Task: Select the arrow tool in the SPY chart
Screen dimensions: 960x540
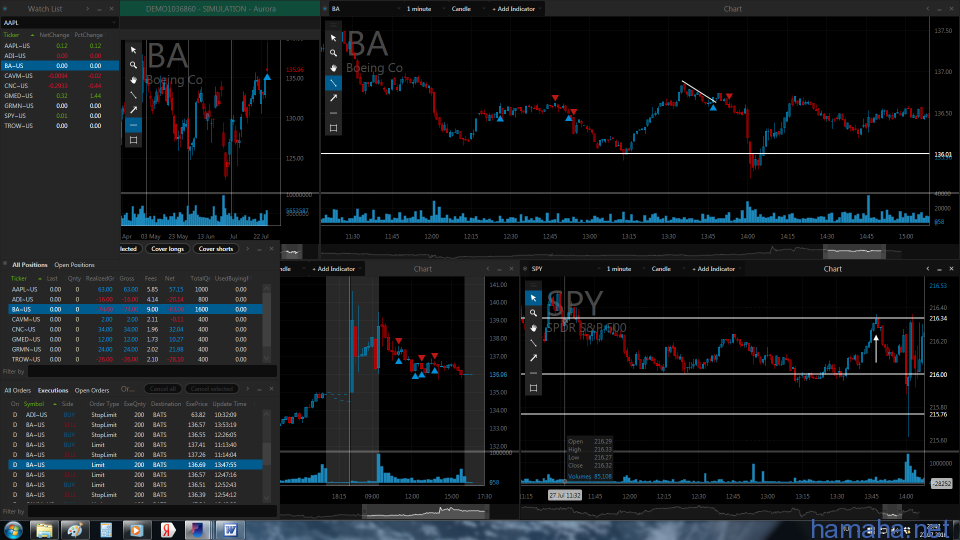Action: pyautogui.click(x=533, y=358)
